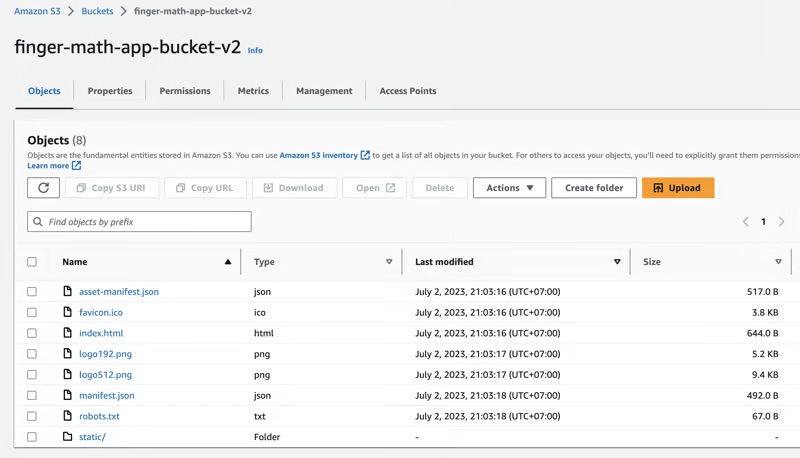Image resolution: width=800 pixels, height=458 pixels.
Task: Open the favicon.ico object link
Action: coord(101,312)
